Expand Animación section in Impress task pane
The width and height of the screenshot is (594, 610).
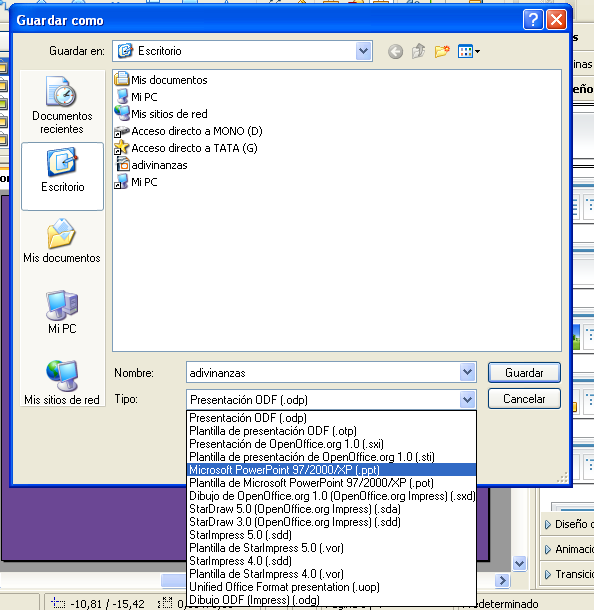[x=568, y=549]
